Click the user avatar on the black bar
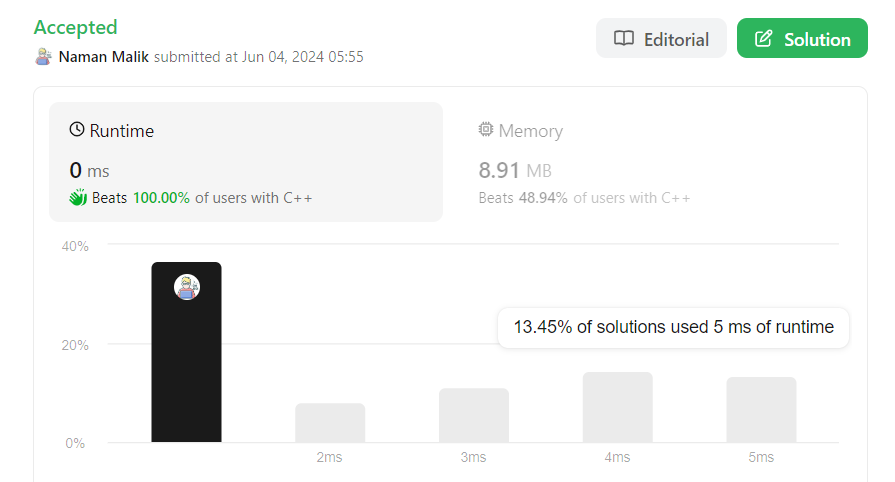Screen dimensions: 895x482 (187, 287)
